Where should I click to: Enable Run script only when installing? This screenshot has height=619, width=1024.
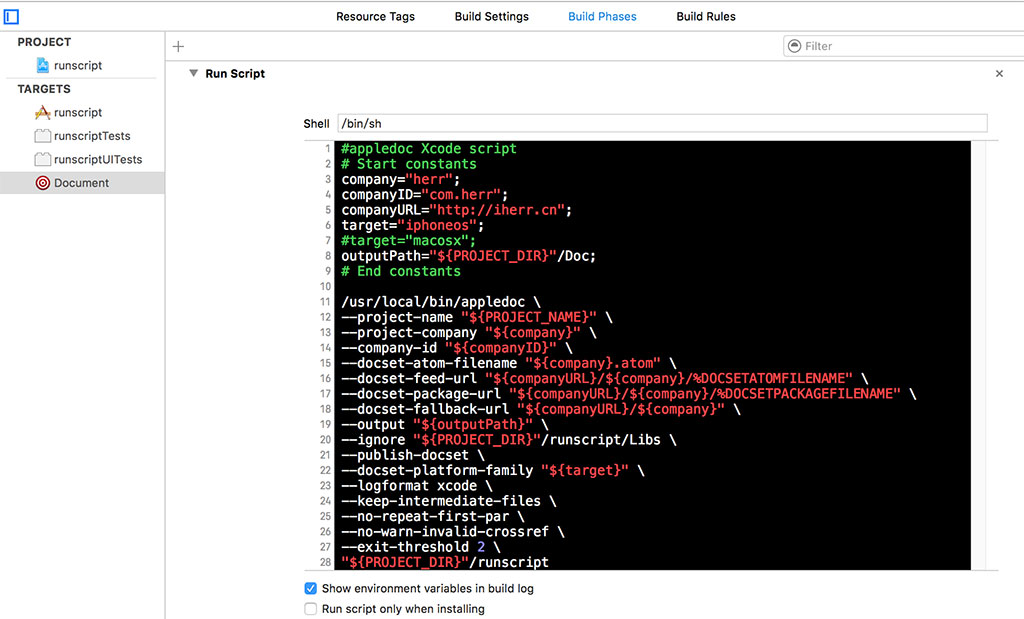coord(311,609)
